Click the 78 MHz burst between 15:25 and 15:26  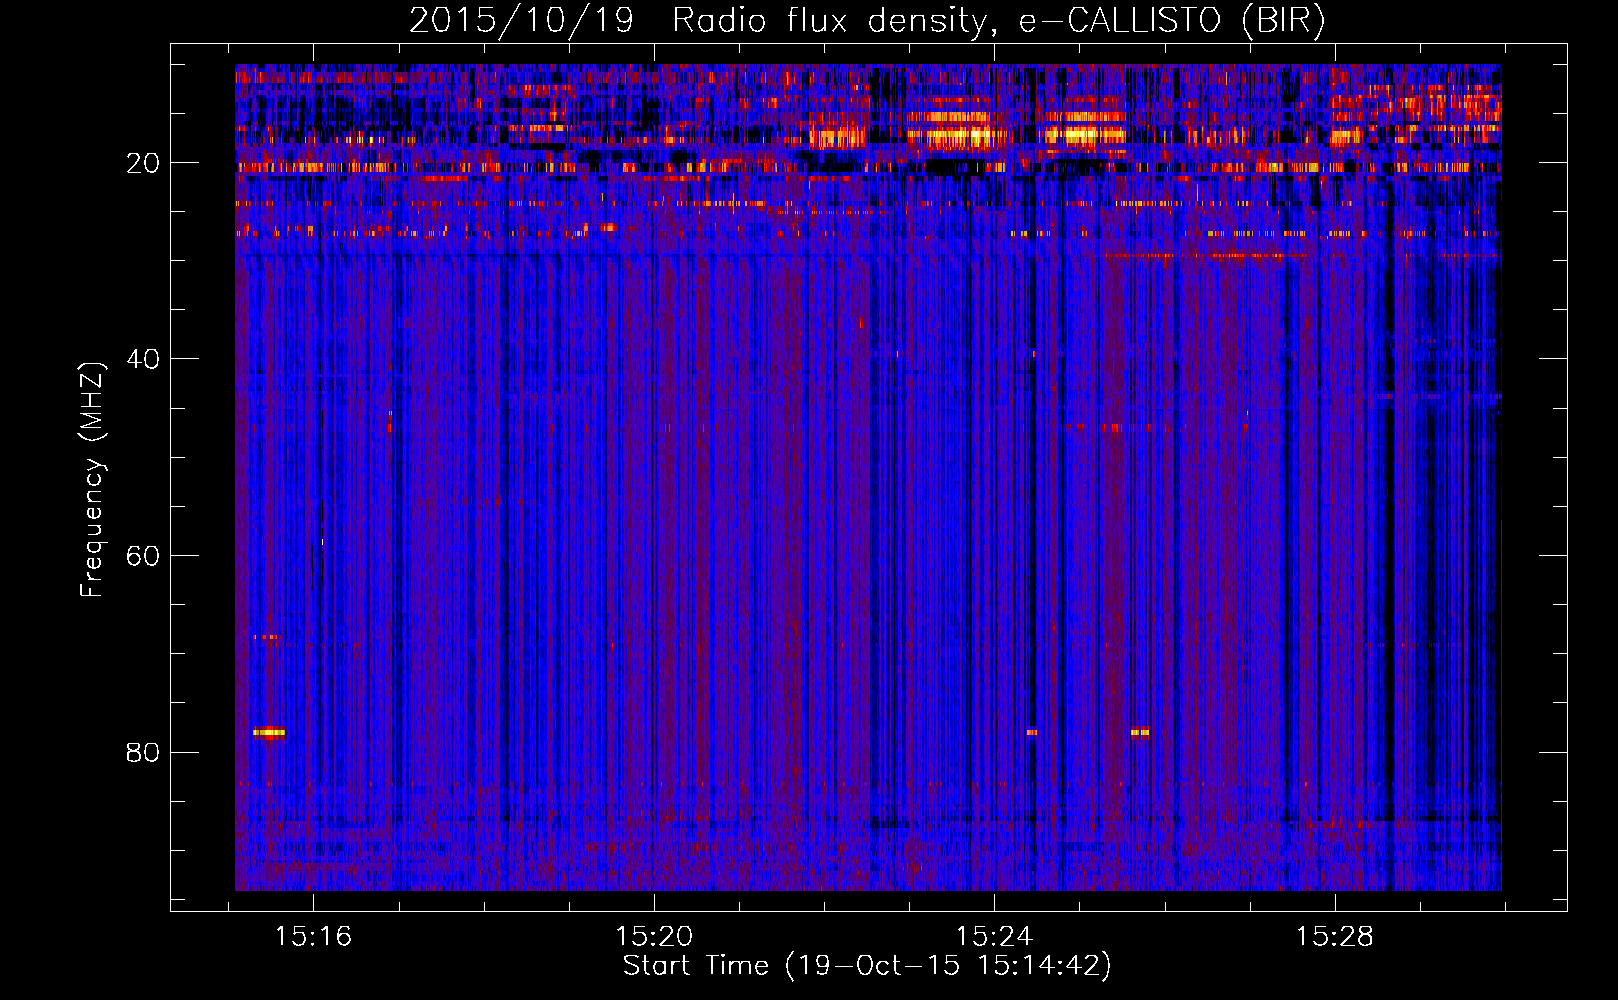point(1140,733)
